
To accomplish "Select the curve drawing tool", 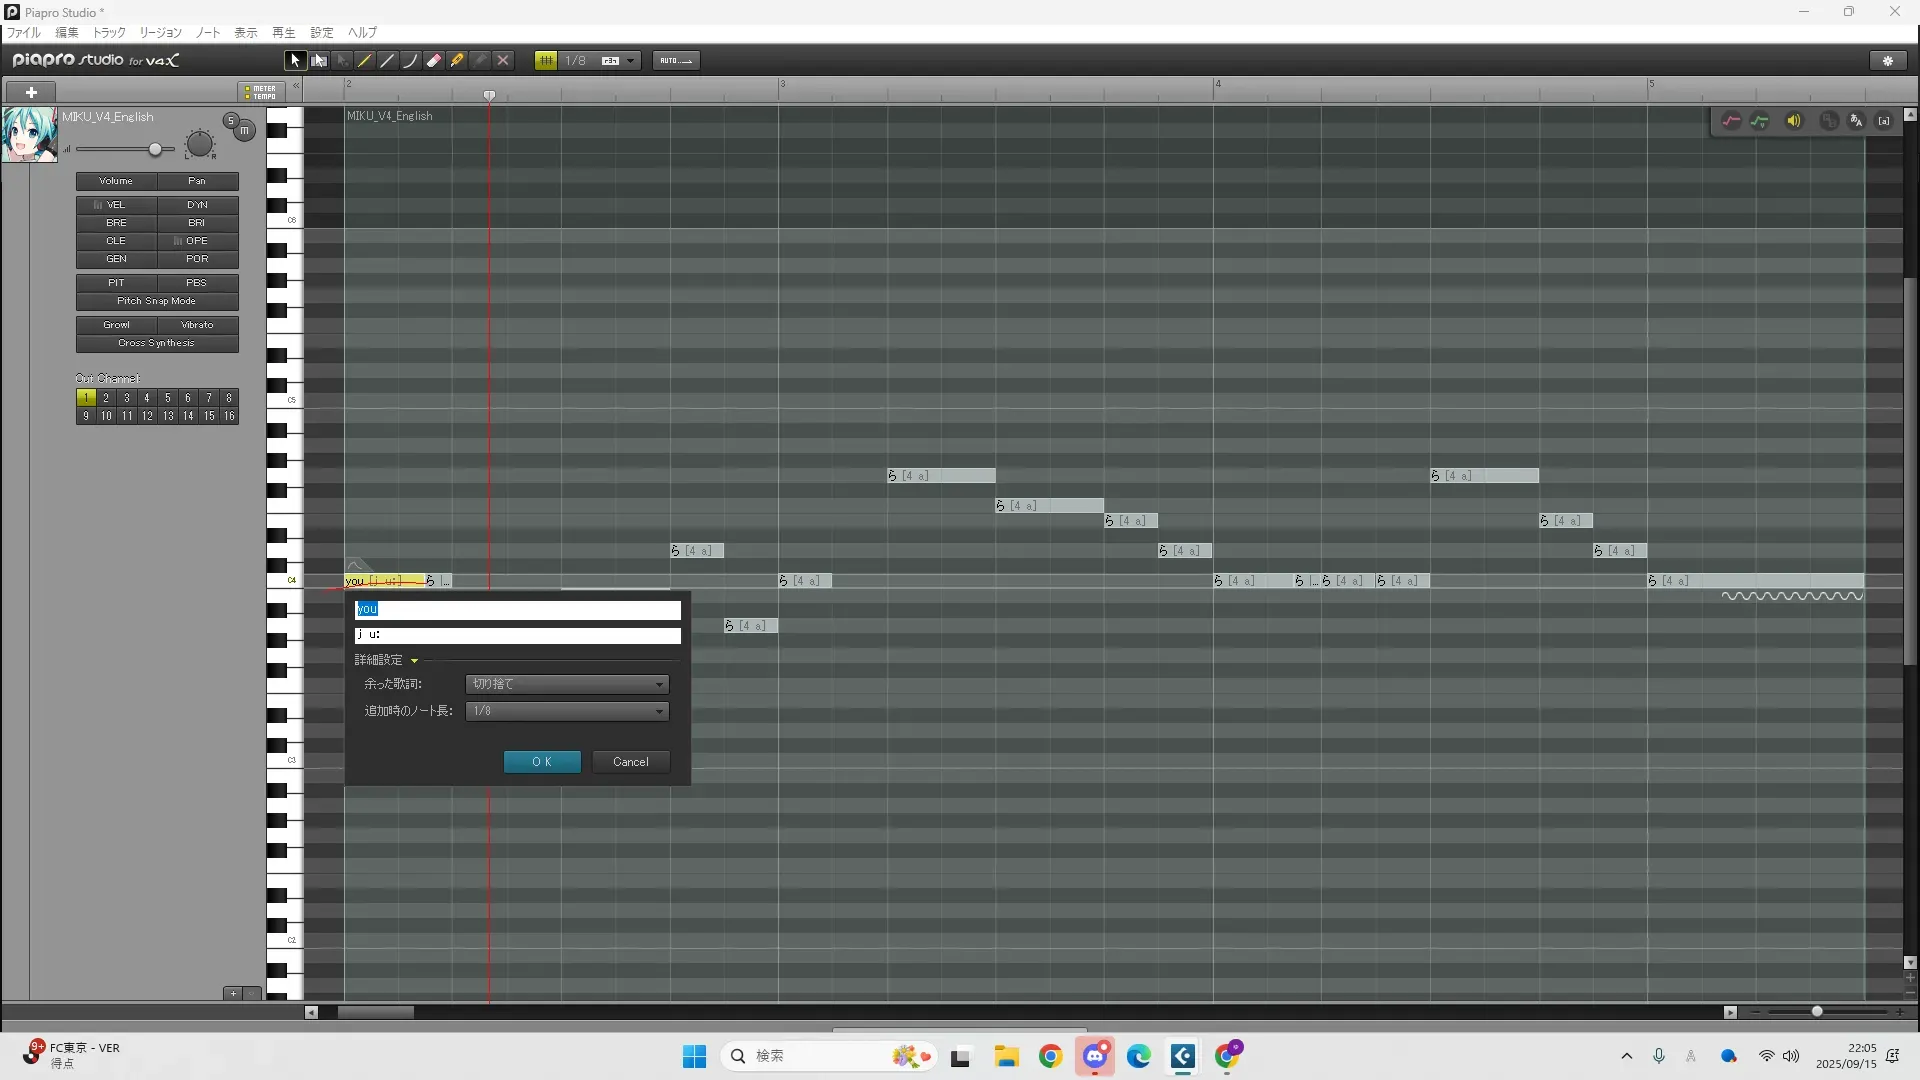I will point(410,61).
